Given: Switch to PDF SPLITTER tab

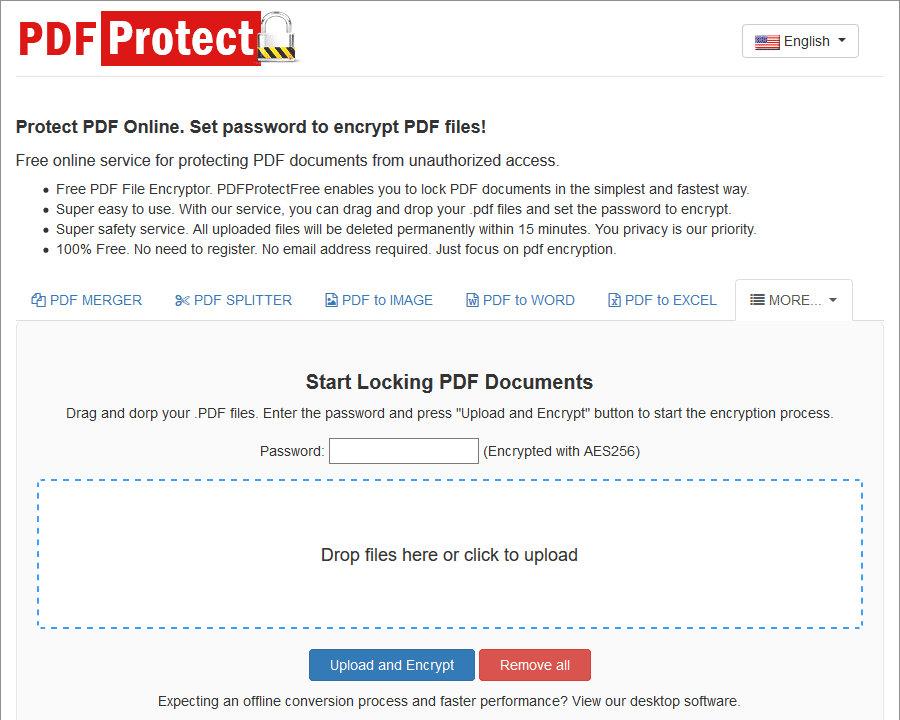Looking at the screenshot, I should (234, 300).
